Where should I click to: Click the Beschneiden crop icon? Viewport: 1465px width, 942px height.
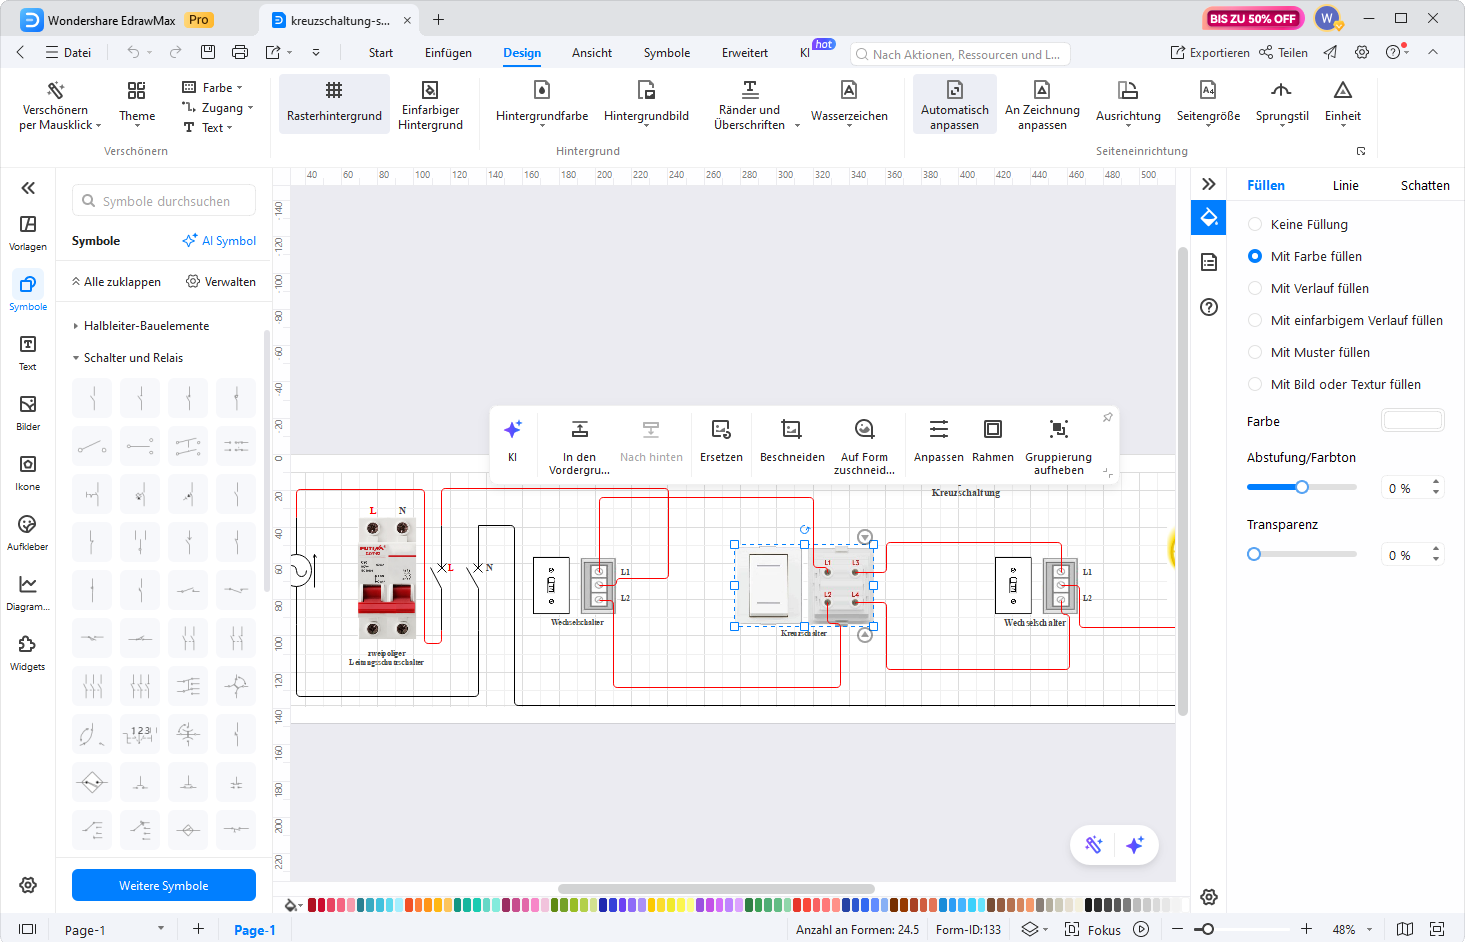[792, 430]
